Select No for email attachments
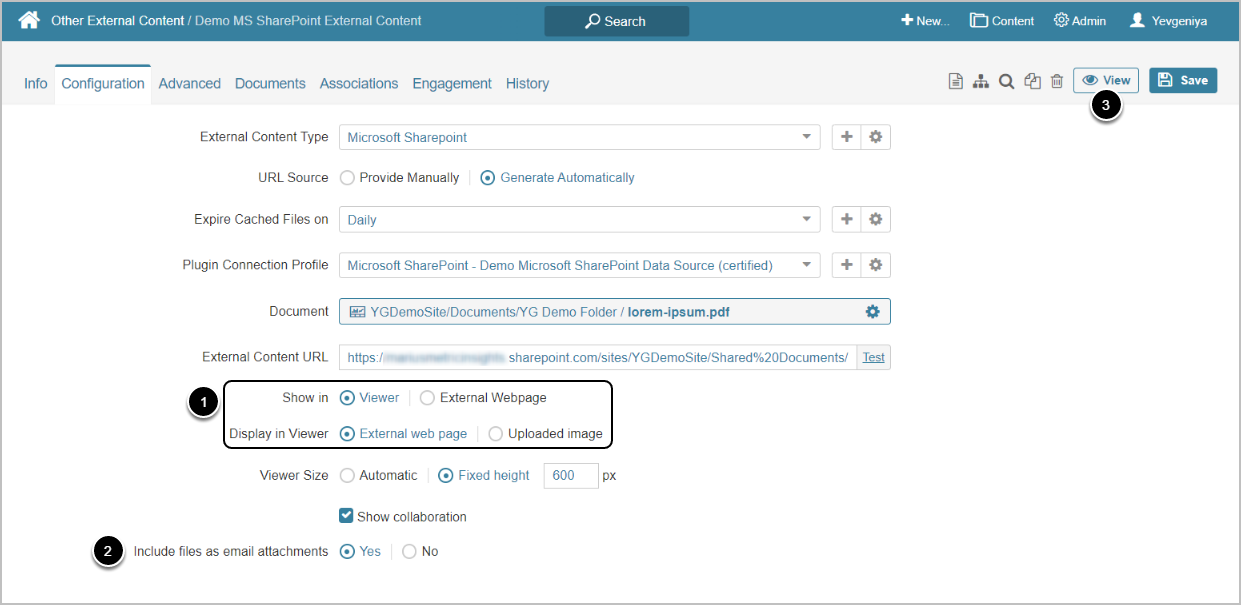This screenshot has height=605, width=1241. click(409, 552)
